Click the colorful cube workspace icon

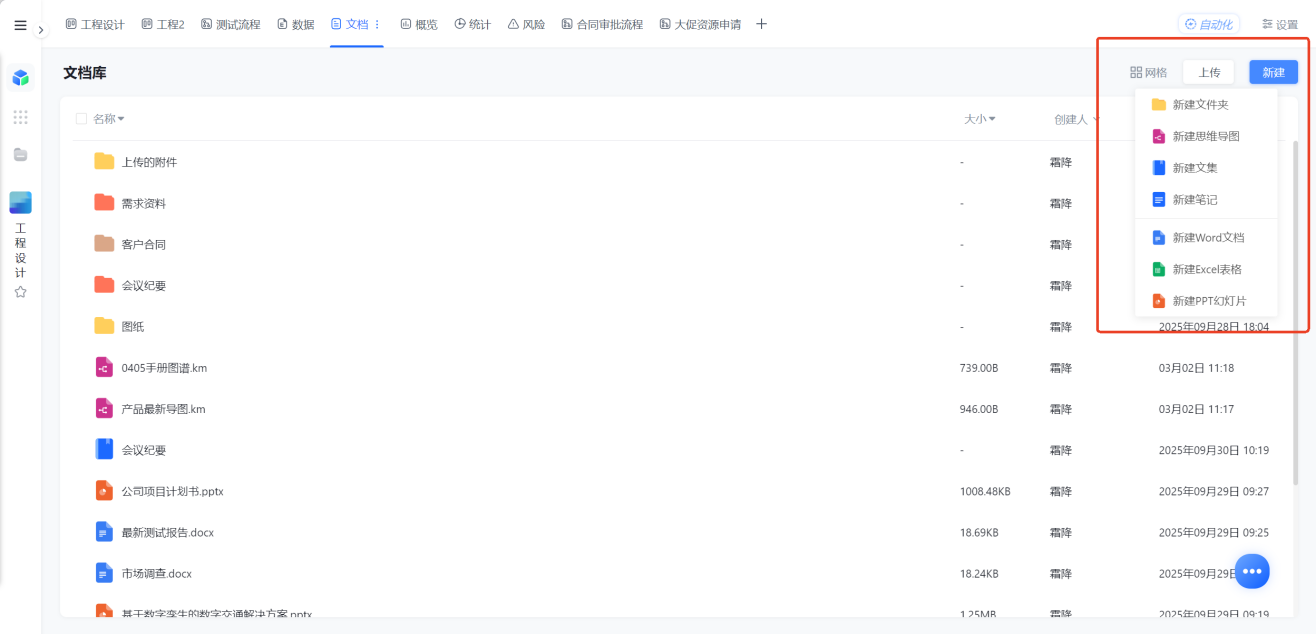tap(20, 77)
